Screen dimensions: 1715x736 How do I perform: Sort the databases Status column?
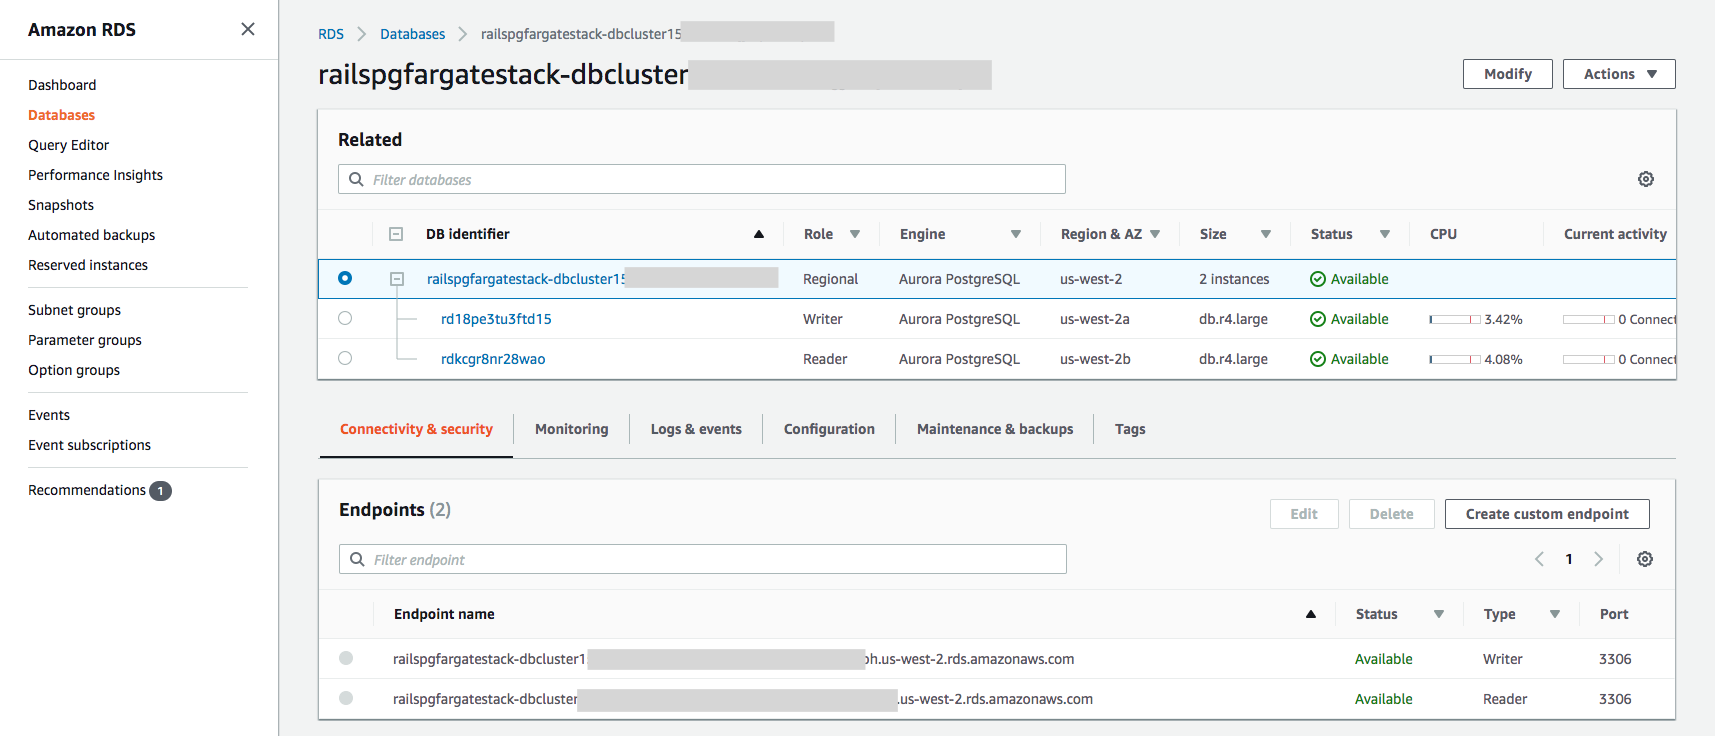point(1385,234)
